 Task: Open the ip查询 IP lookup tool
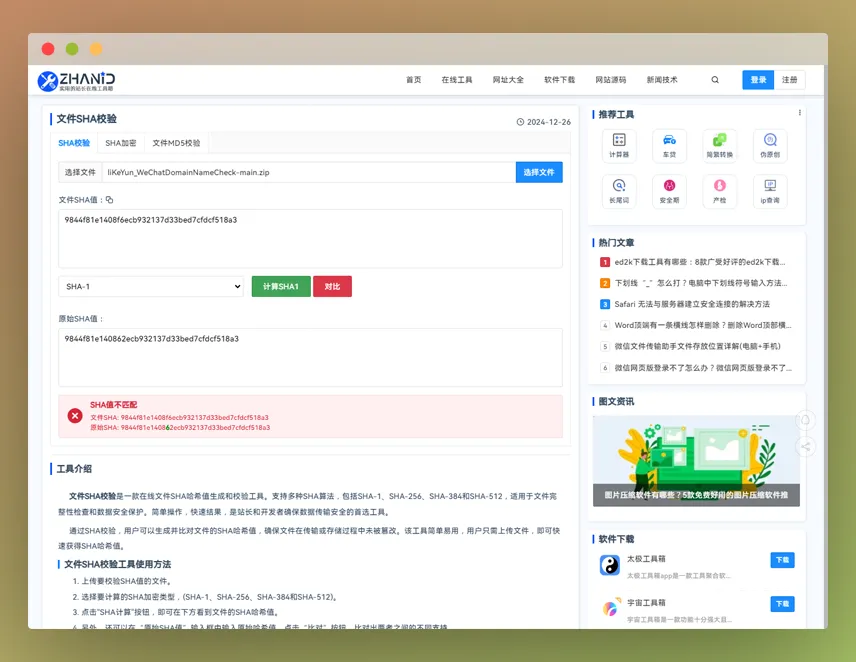tap(771, 190)
